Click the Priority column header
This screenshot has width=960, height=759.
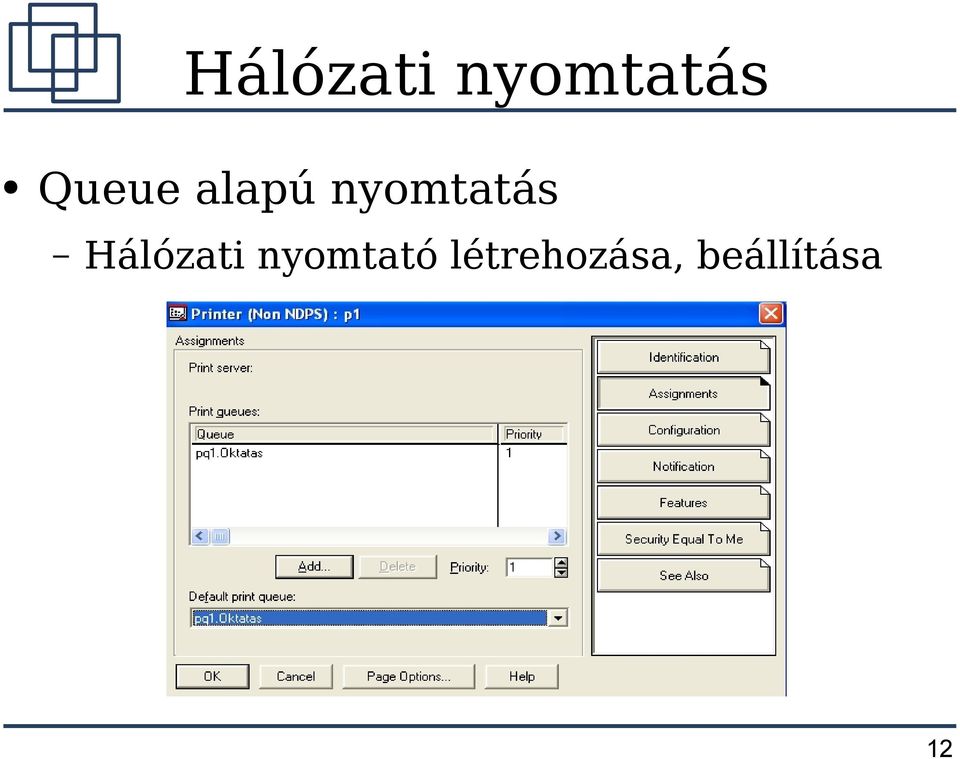pos(533,434)
